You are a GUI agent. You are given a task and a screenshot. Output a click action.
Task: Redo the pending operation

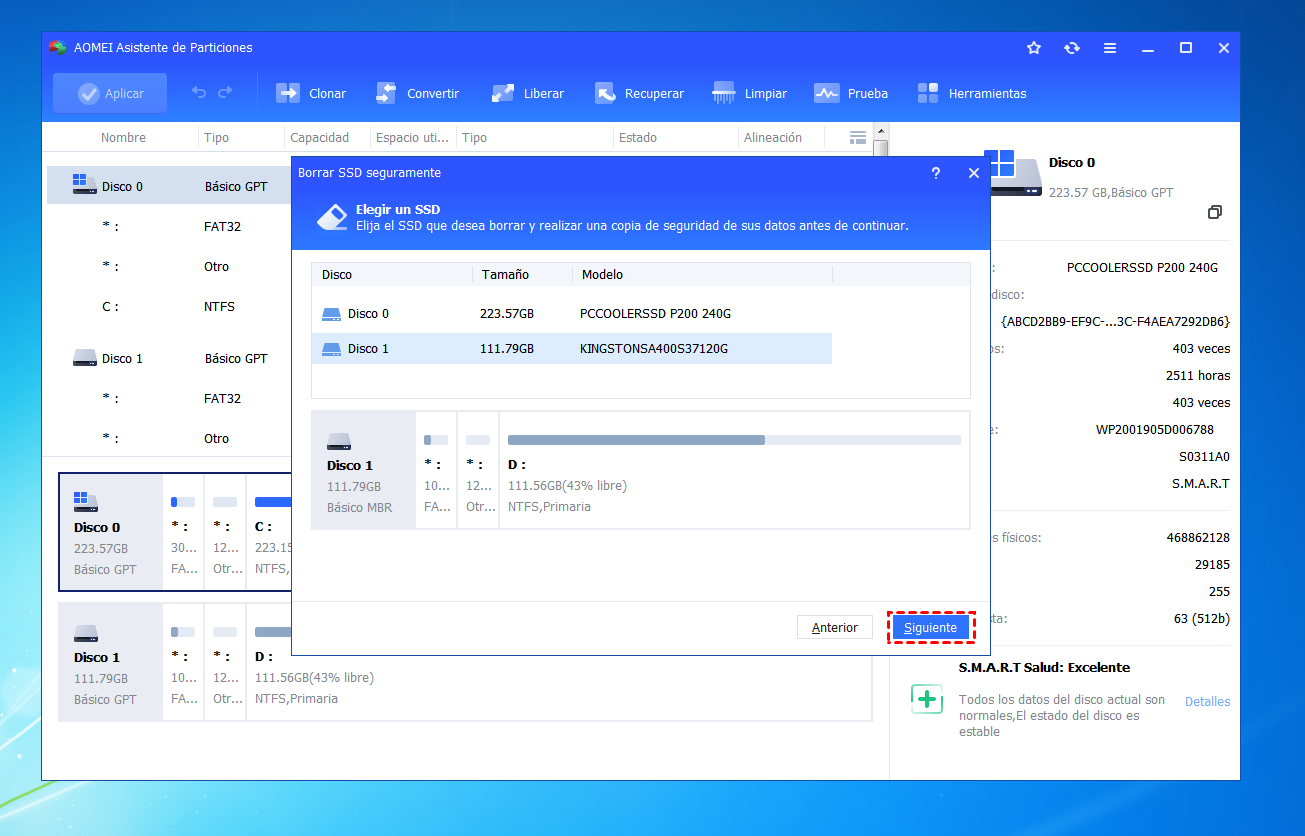coord(225,93)
